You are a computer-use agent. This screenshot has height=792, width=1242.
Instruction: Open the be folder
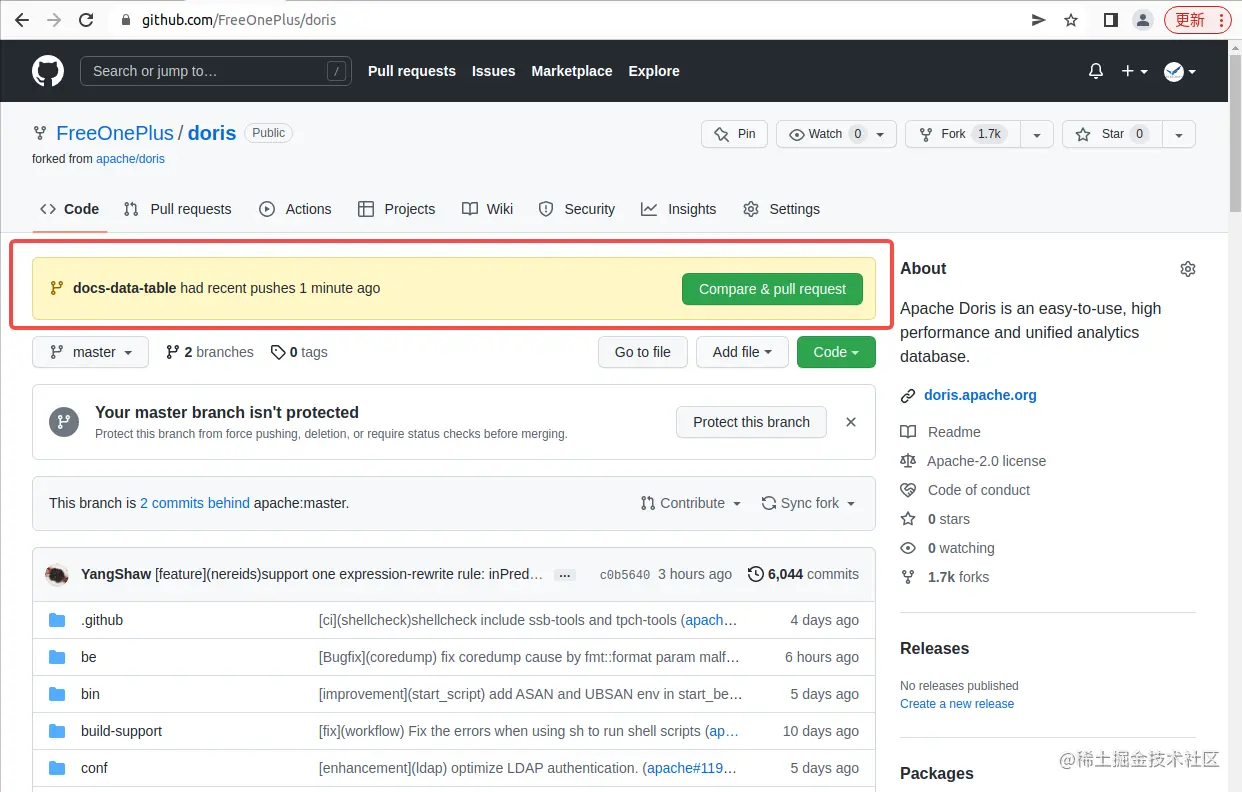[x=89, y=657]
